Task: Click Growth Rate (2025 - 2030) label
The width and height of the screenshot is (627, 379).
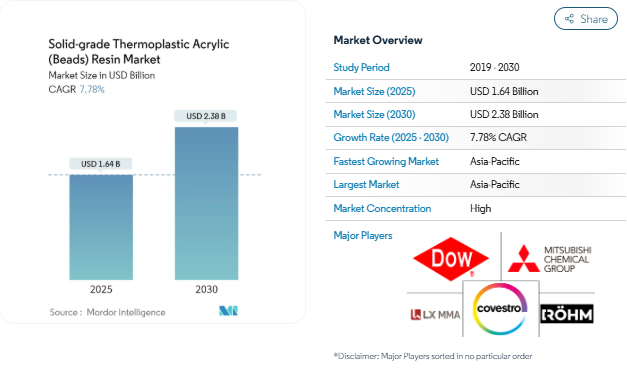Action: pos(391,137)
